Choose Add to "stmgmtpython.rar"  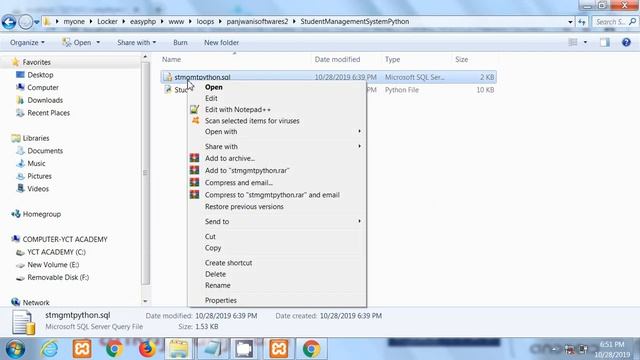[x=277, y=171]
